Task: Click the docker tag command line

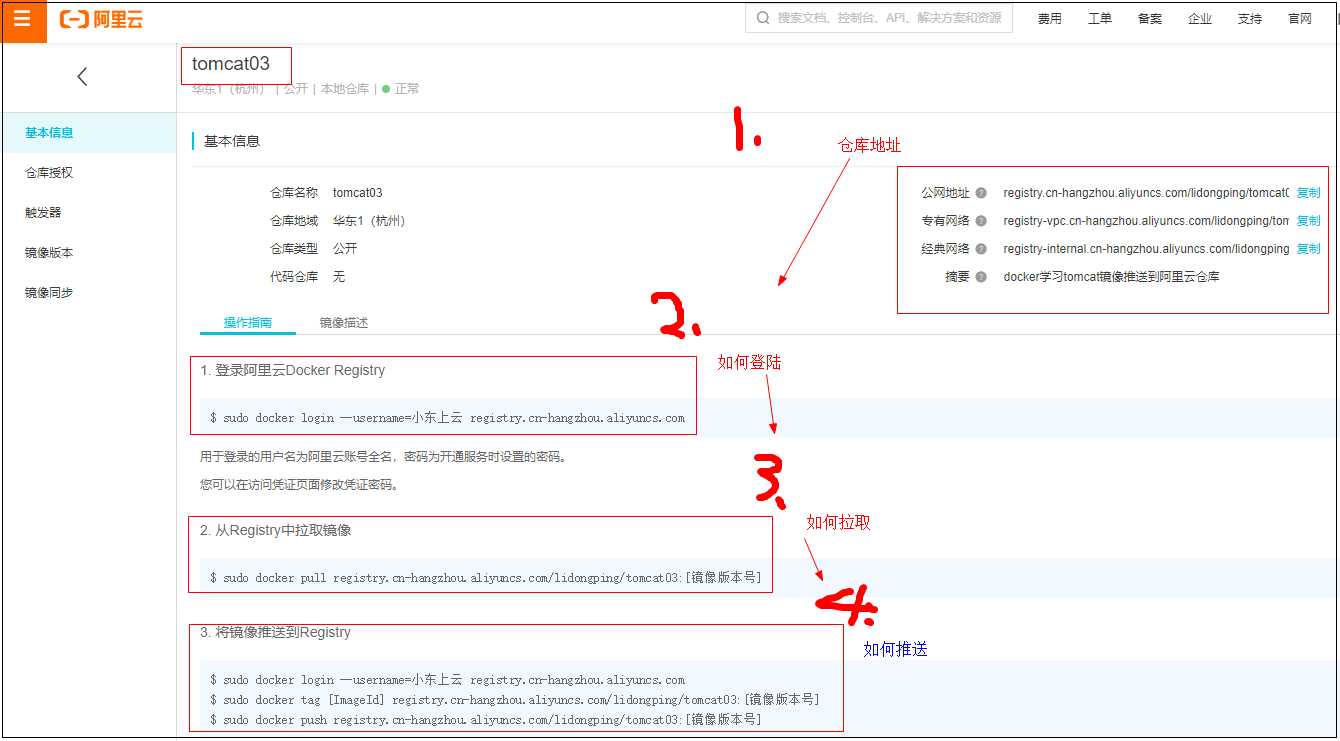Action: point(514,700)
